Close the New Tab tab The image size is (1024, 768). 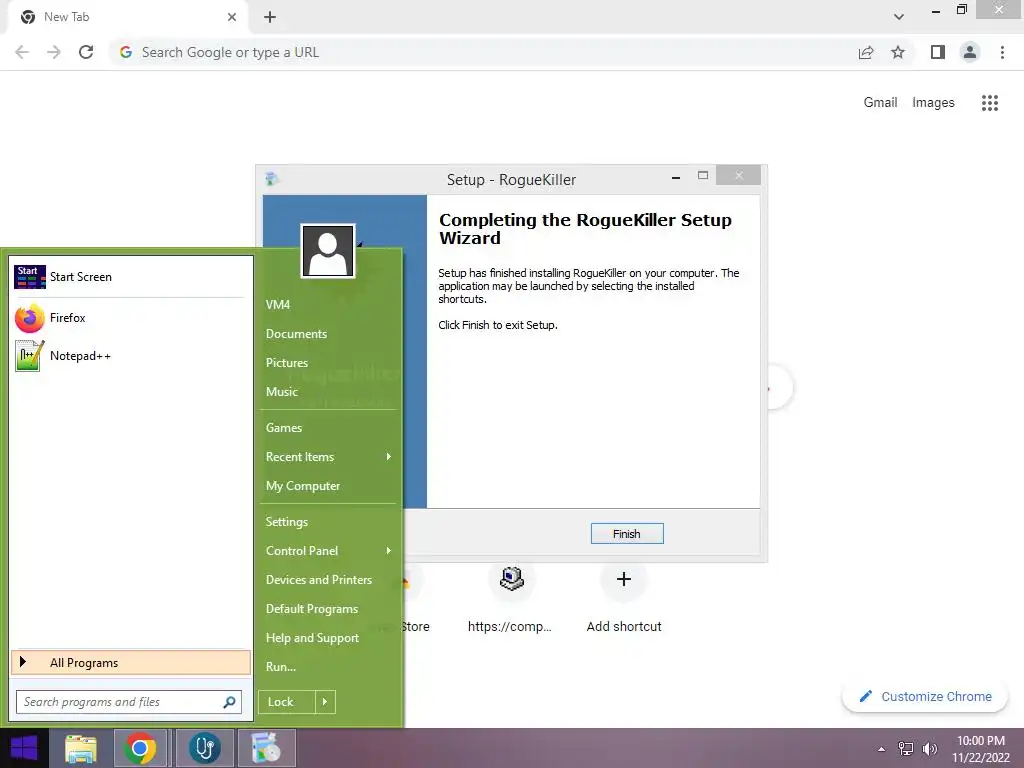pyautogui.click(x=232, y=17)
